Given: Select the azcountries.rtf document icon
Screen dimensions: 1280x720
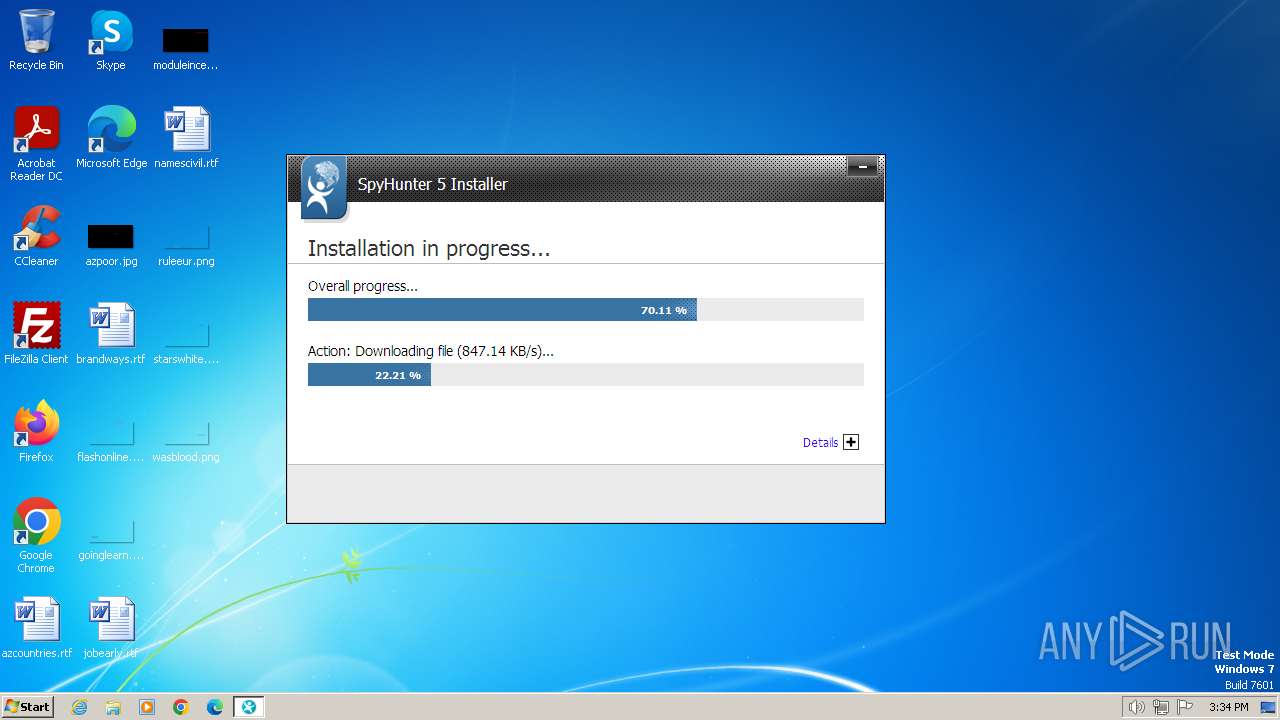Looking at the screenshot, I should 36,628.
